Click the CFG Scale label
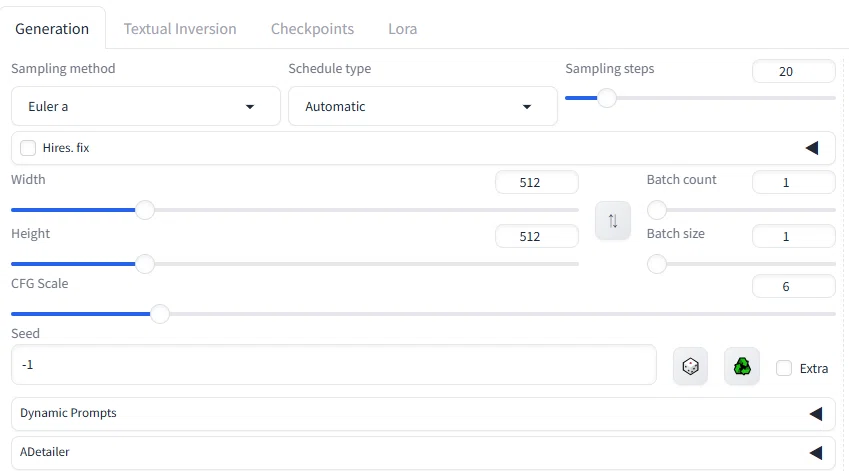The image size is (849, 471). (x=40, y=284)
